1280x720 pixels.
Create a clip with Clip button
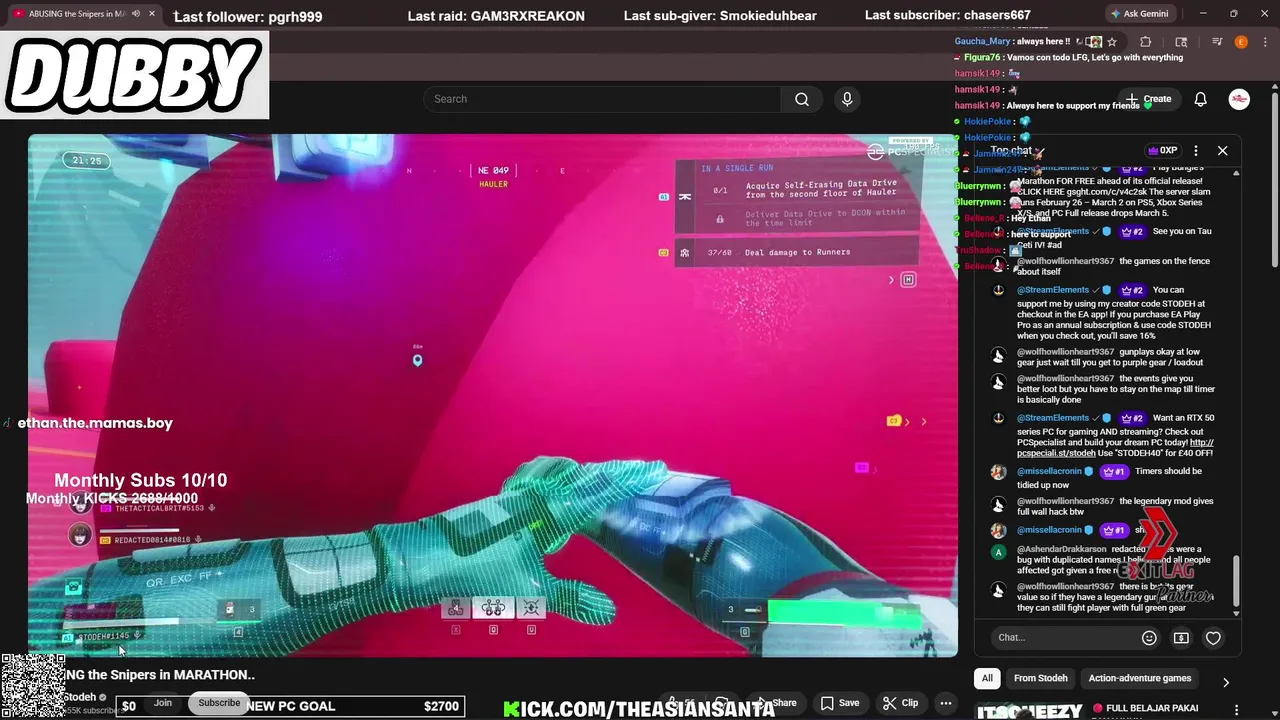tap(900, 703)
